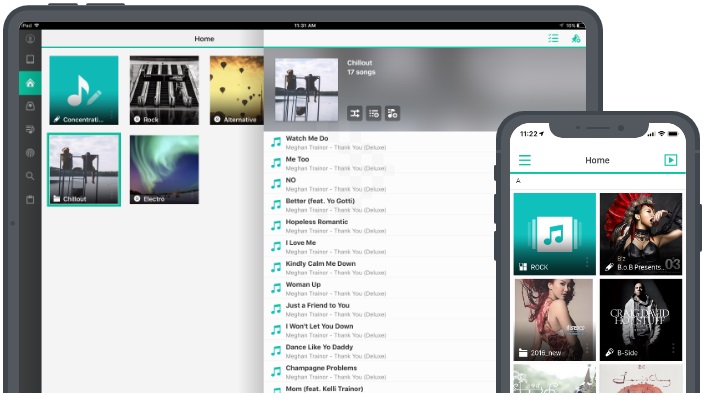Open the now-playing button on the iPhone
The width and height of the screenshot is (706, 395).
tap(670, 160)
